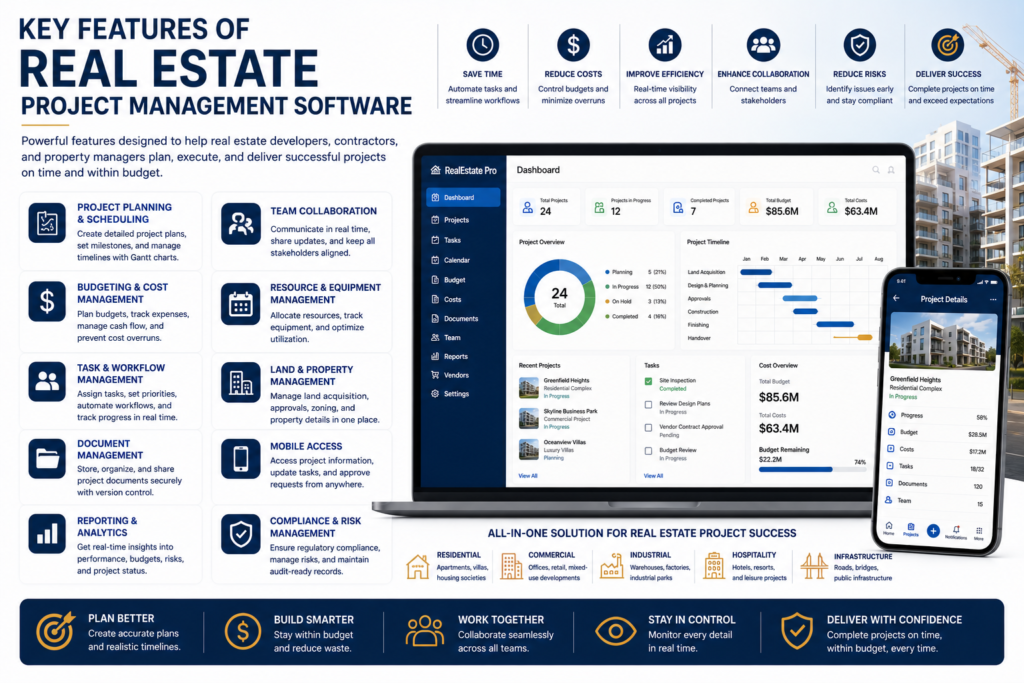Click the Commercial building icon
The height and width of the screenshot is (683, 1024).
click(x=511, y=565)
